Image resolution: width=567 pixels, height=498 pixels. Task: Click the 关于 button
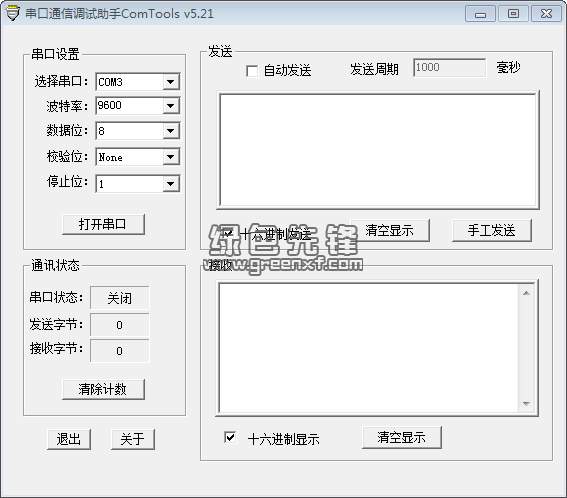[133, 439]
